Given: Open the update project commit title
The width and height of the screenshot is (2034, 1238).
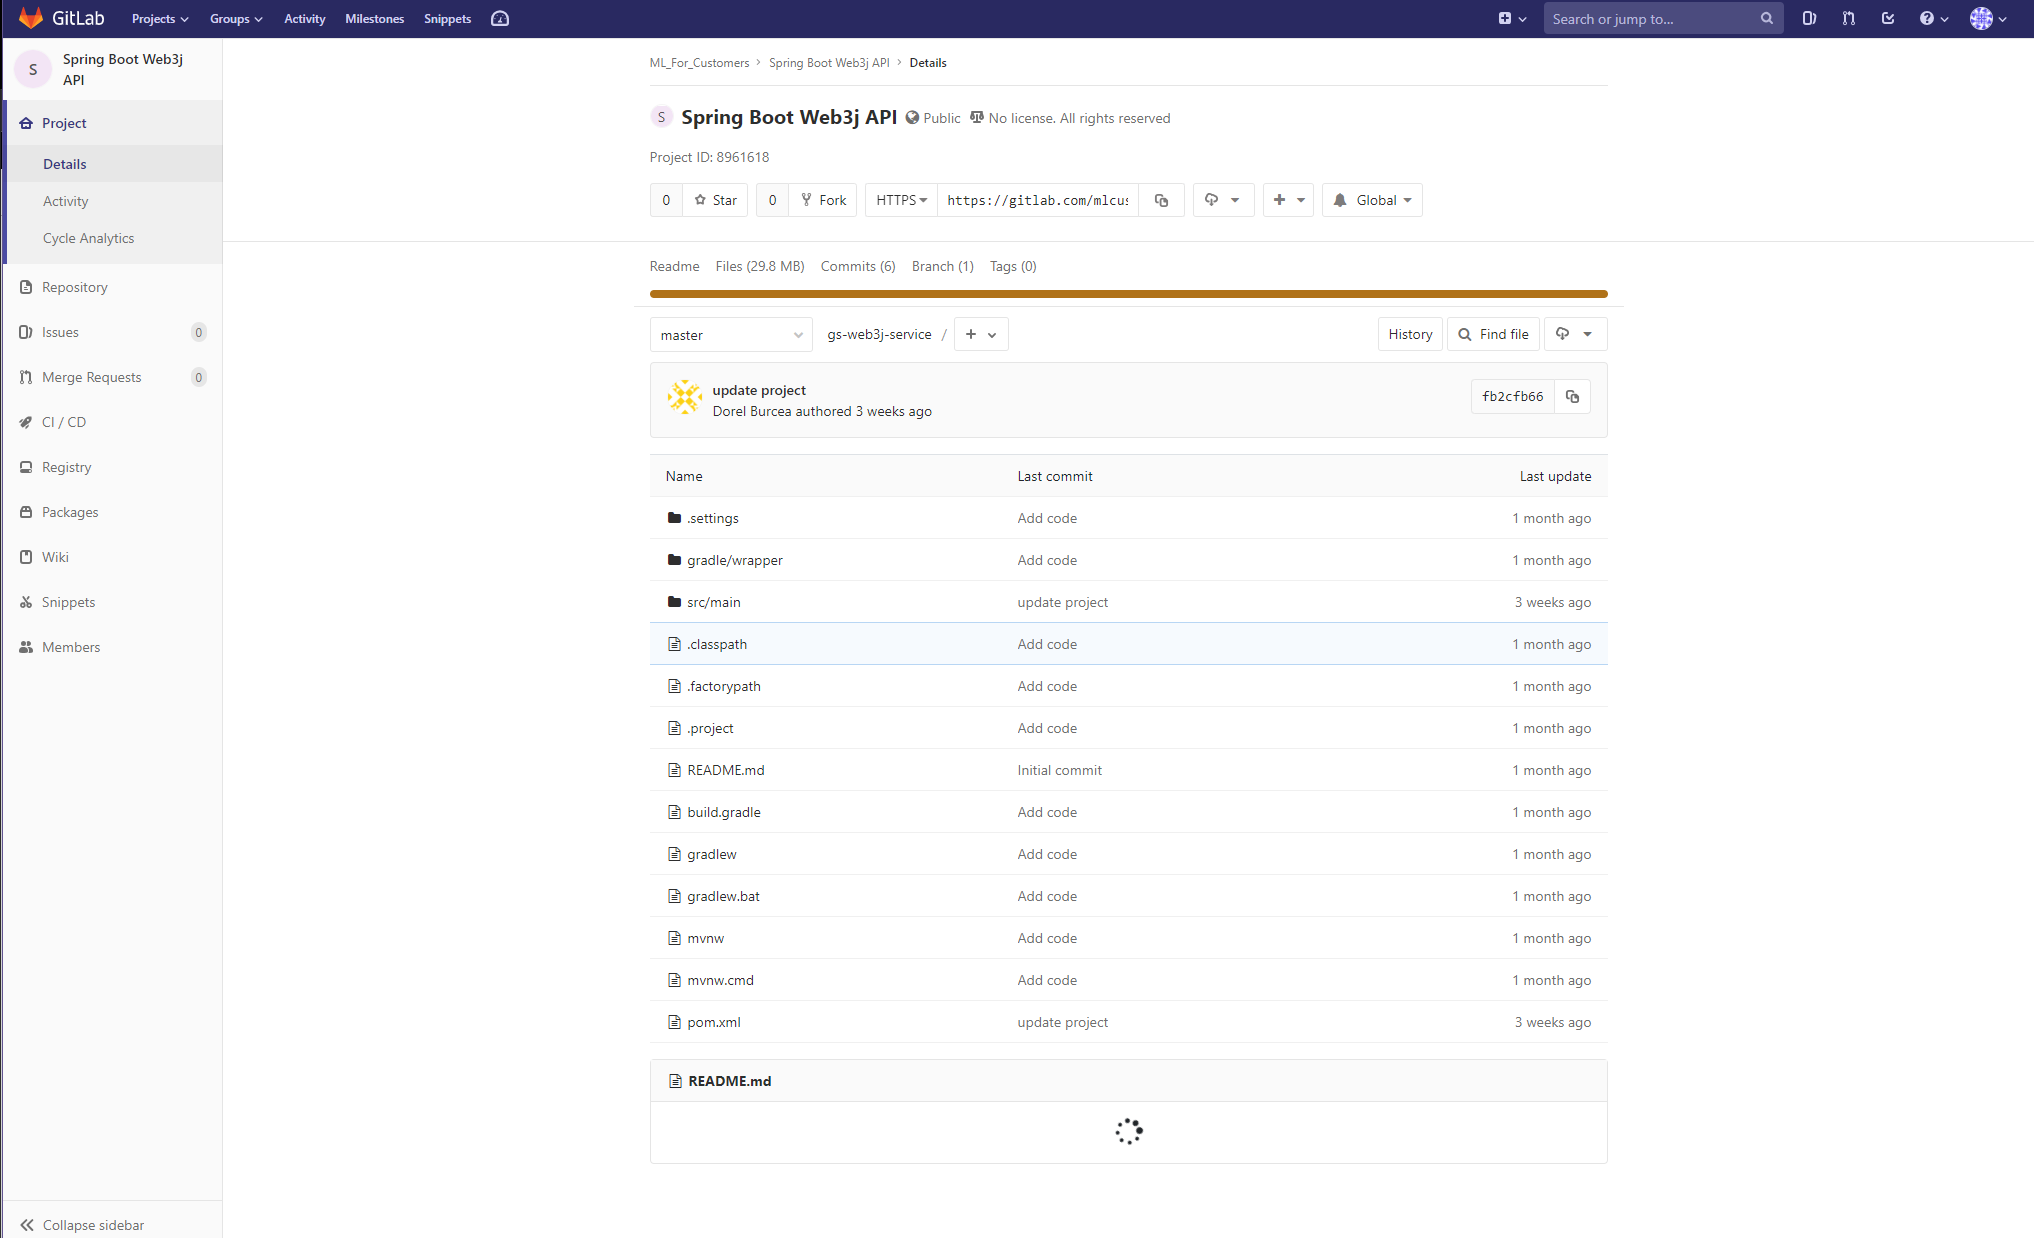Looking at the screenshot, I should point(759,390).
